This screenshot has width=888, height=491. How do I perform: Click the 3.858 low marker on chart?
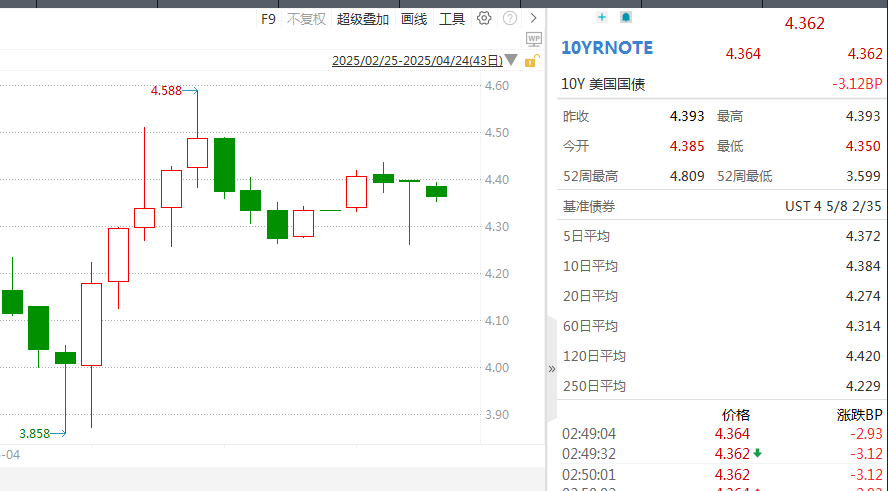click(x=34, y=433)
